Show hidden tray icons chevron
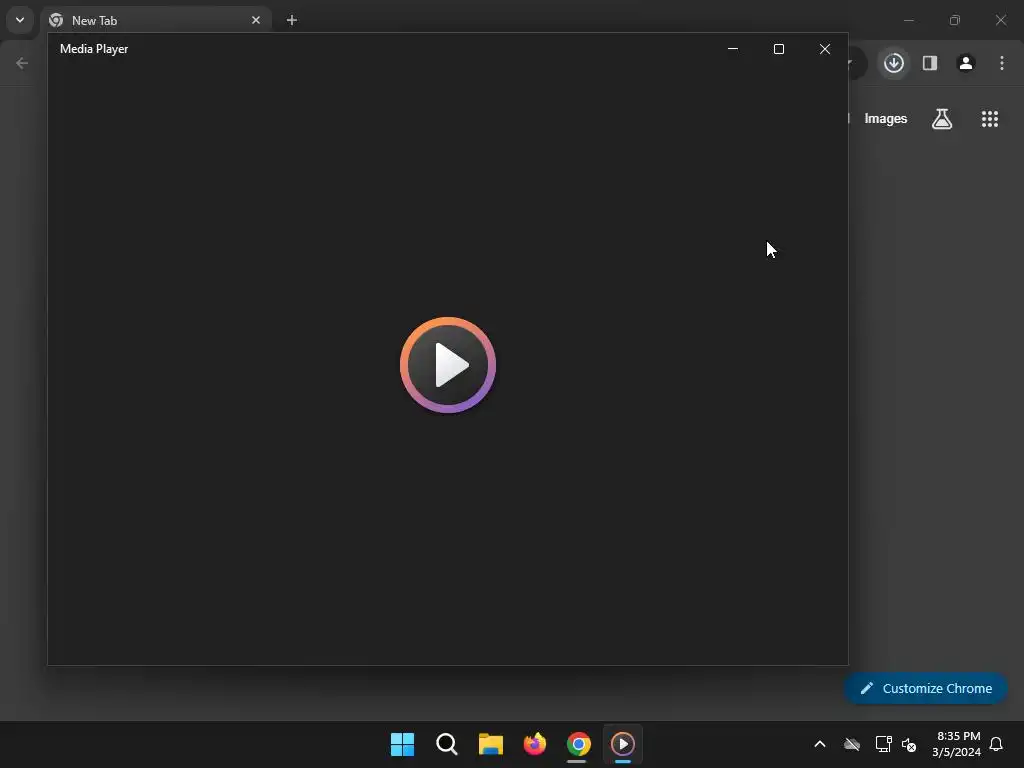 pos(820,744)
